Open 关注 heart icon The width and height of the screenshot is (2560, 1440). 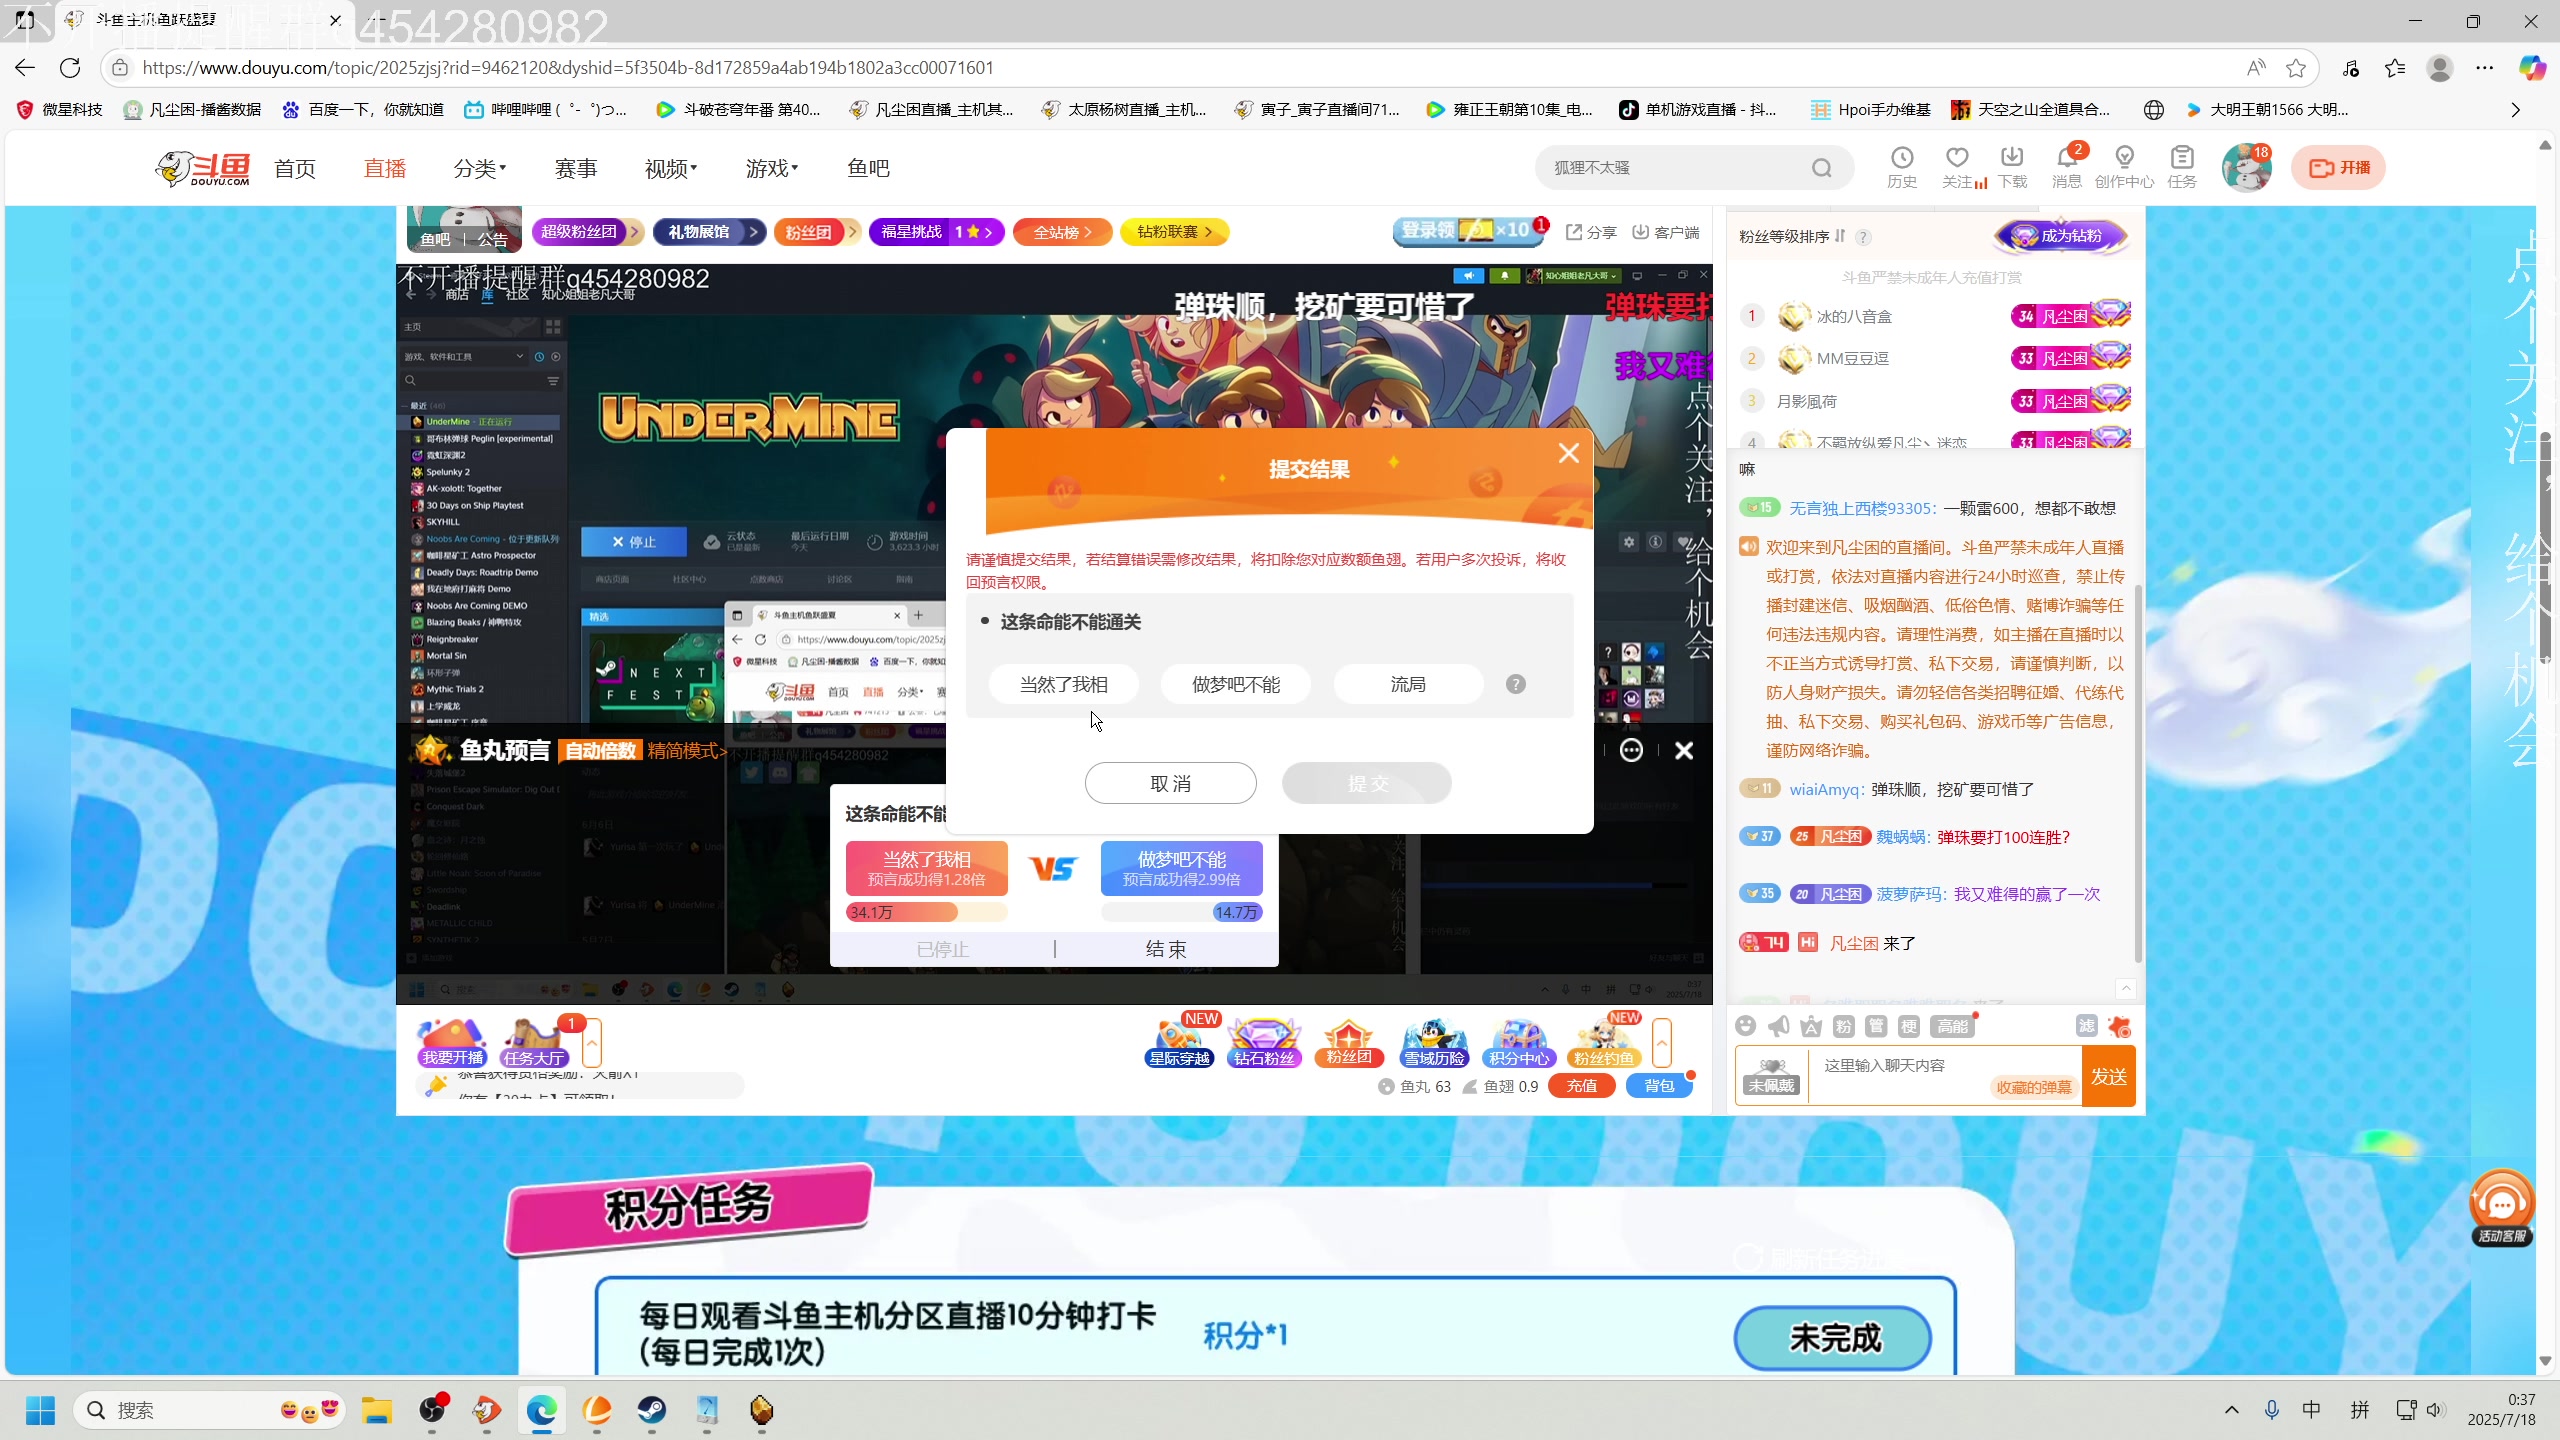click(1959, 167)
